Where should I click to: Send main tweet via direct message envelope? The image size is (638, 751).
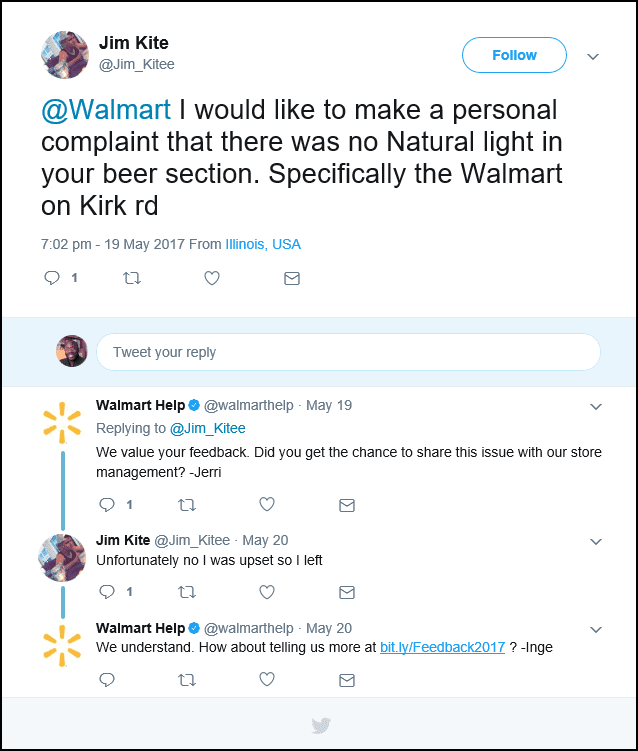point(292,279)
